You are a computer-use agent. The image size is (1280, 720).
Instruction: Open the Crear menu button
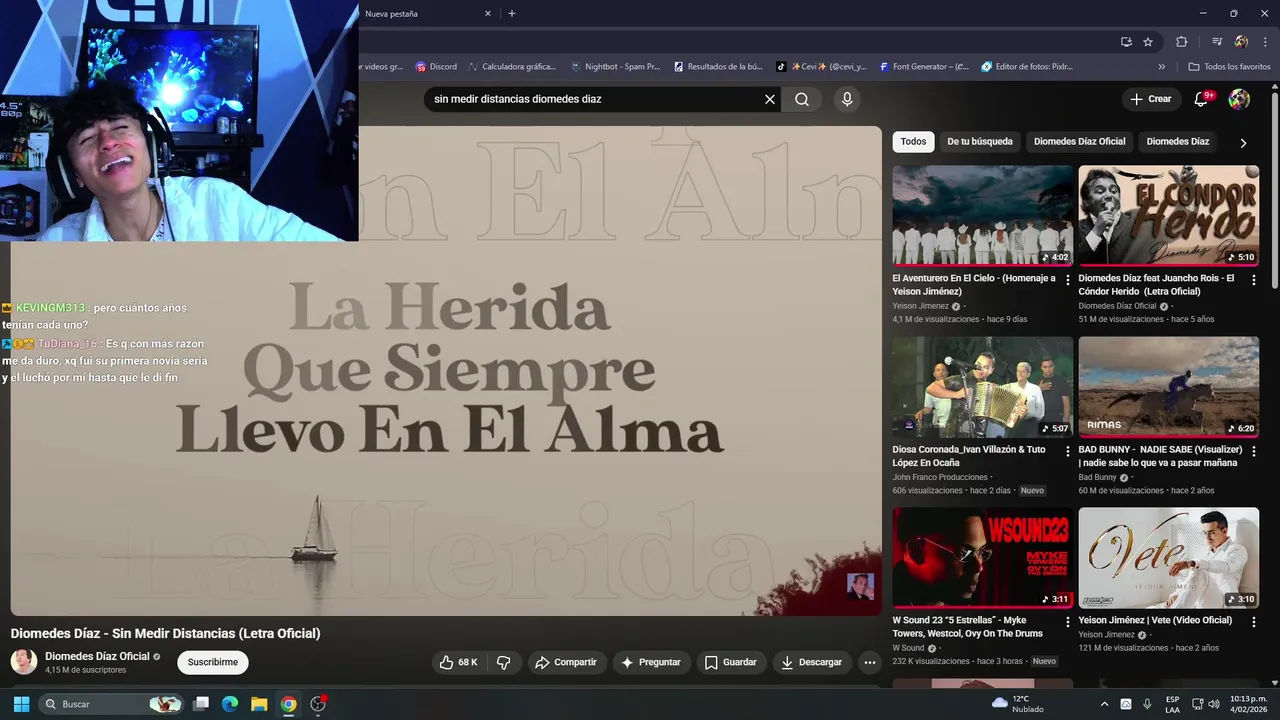(1150, 99)
